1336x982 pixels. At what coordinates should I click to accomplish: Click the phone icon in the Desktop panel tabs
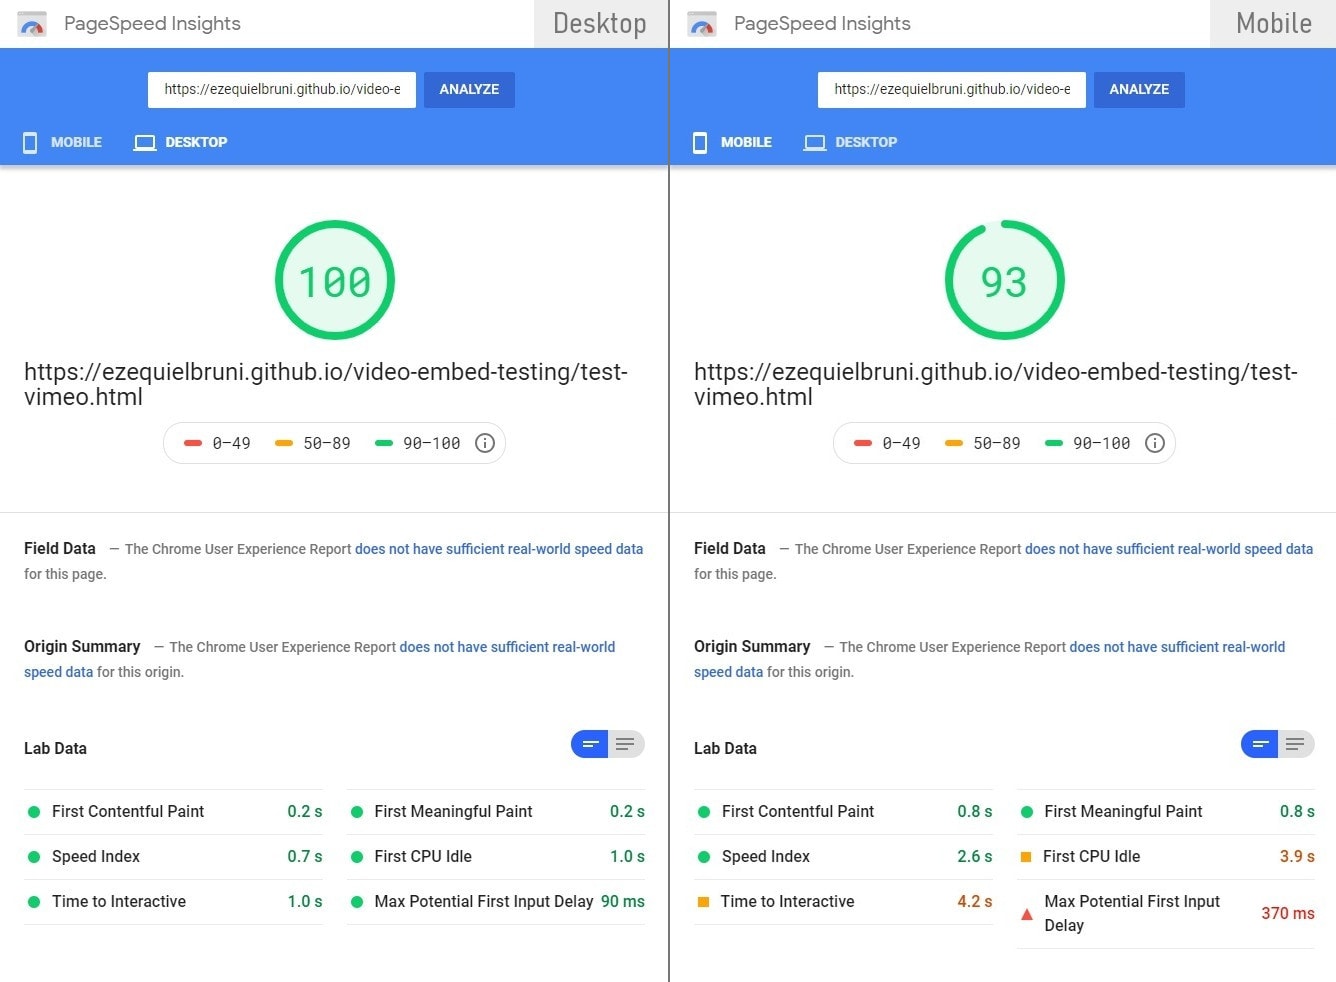pyautogui.click(x=30, y=142)
